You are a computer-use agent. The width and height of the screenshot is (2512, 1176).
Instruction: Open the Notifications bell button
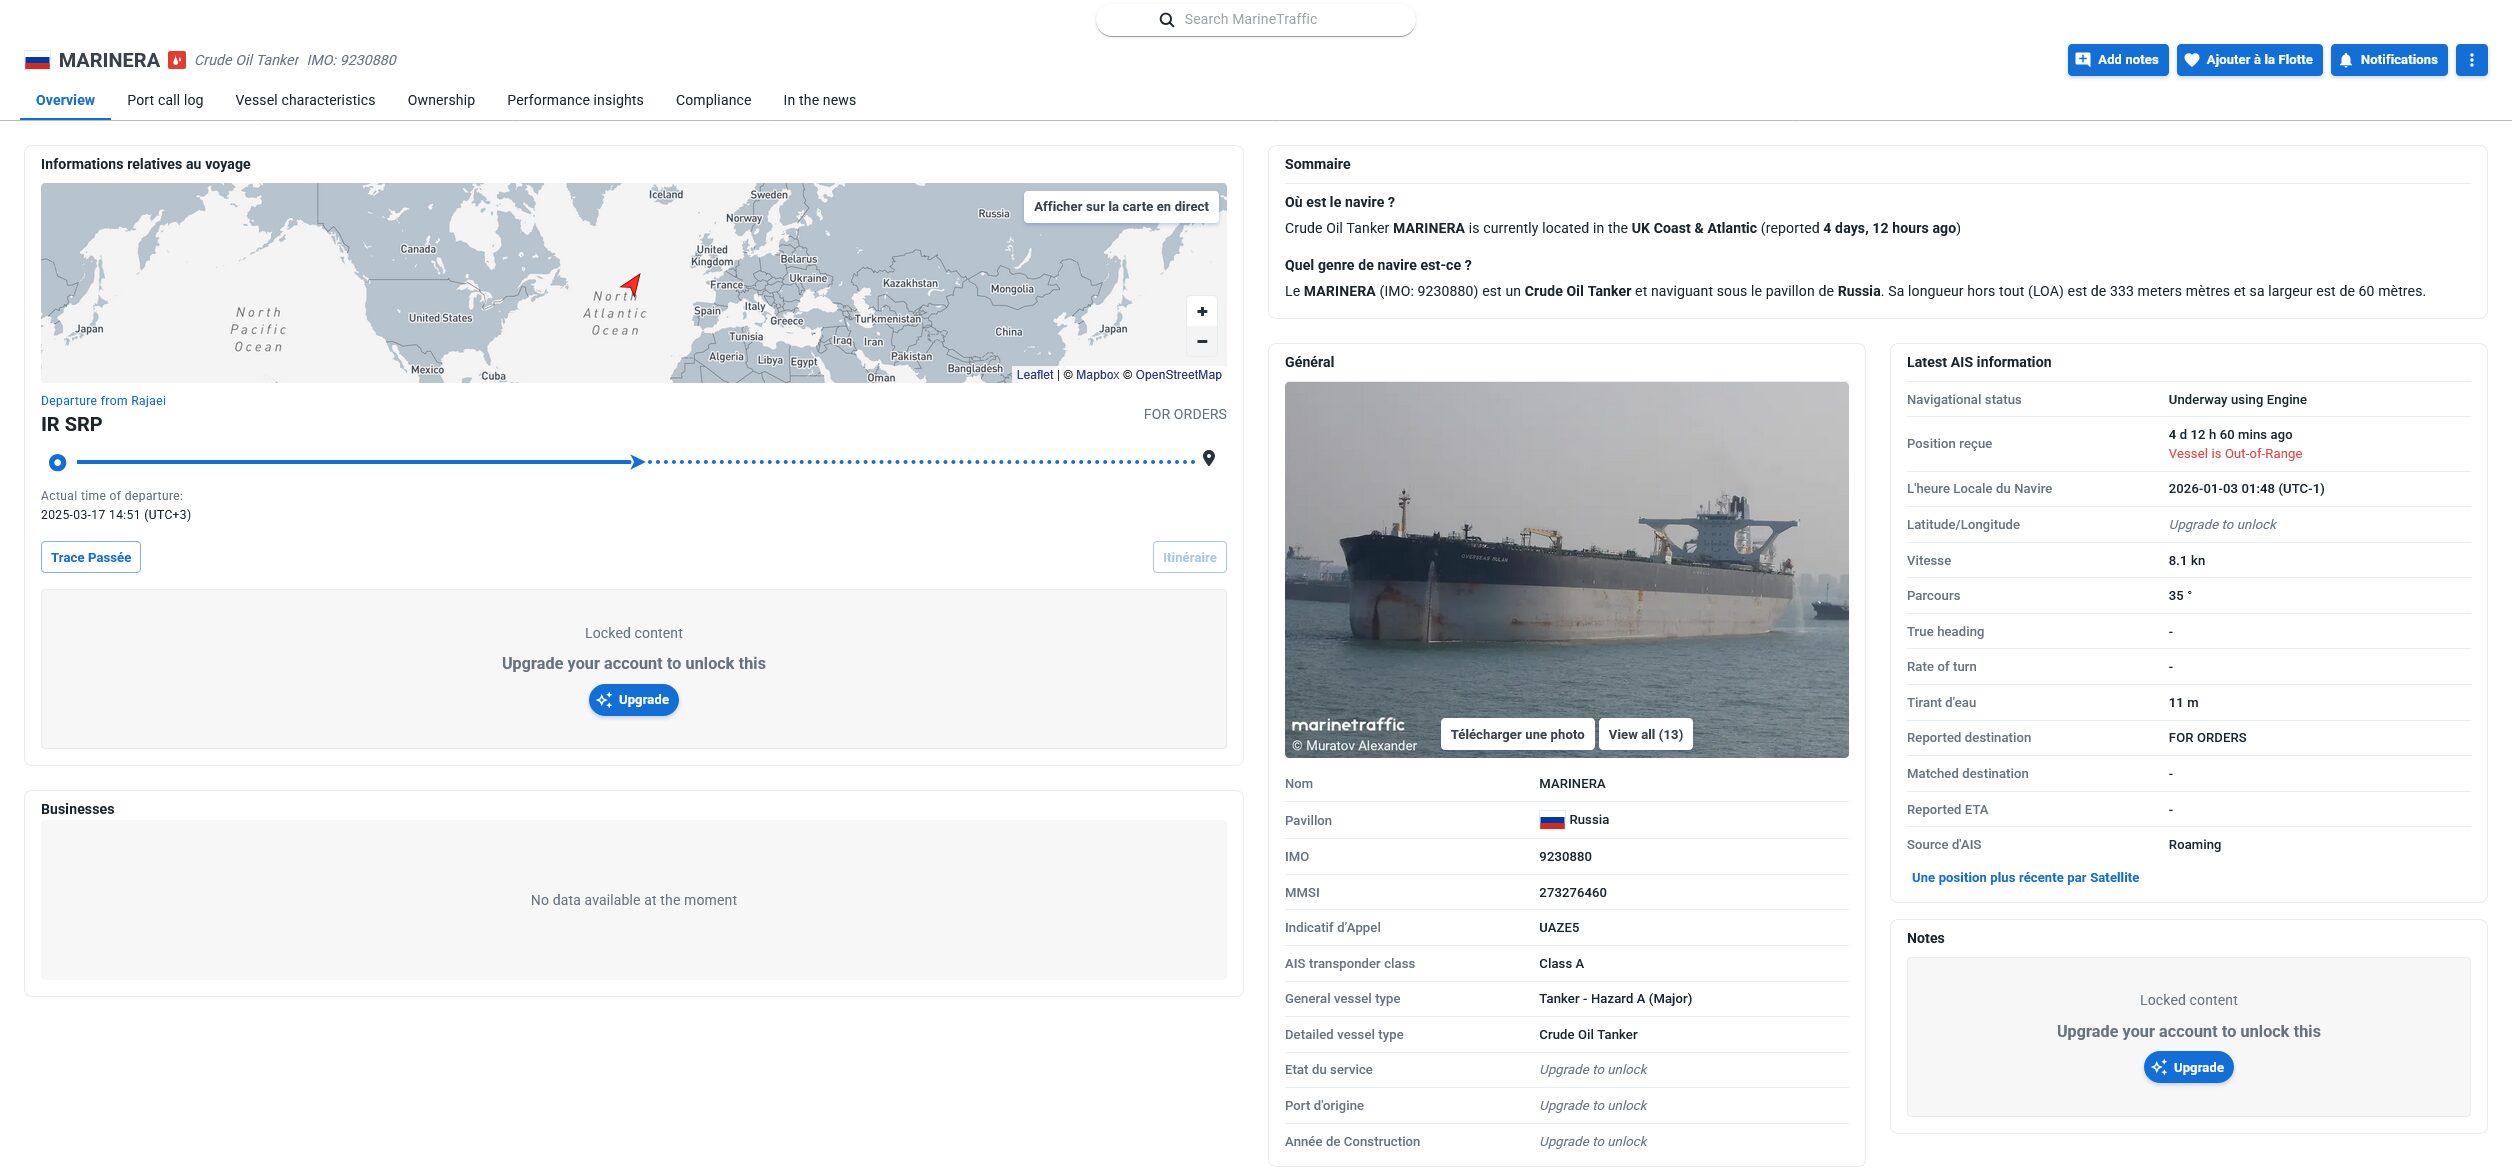pos(2388,60)
